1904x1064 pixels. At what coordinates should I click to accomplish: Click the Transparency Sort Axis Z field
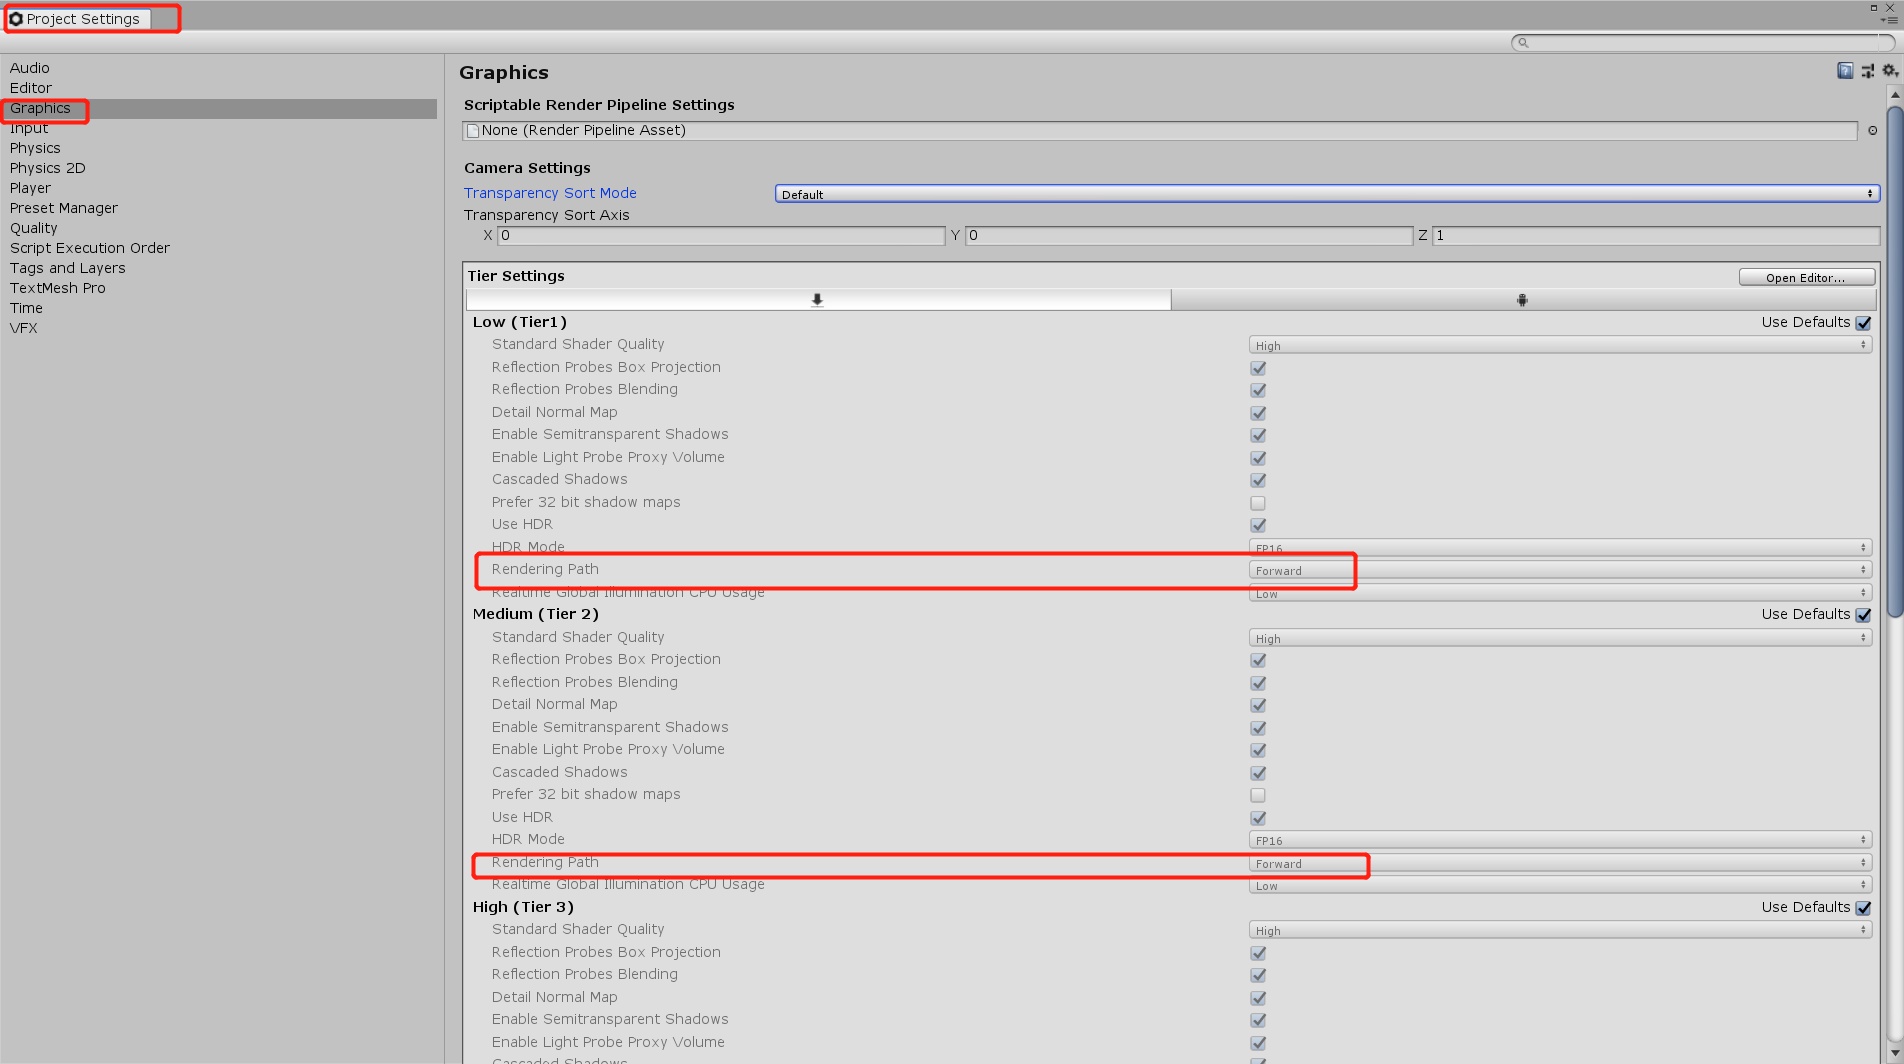click(1656, 236)
